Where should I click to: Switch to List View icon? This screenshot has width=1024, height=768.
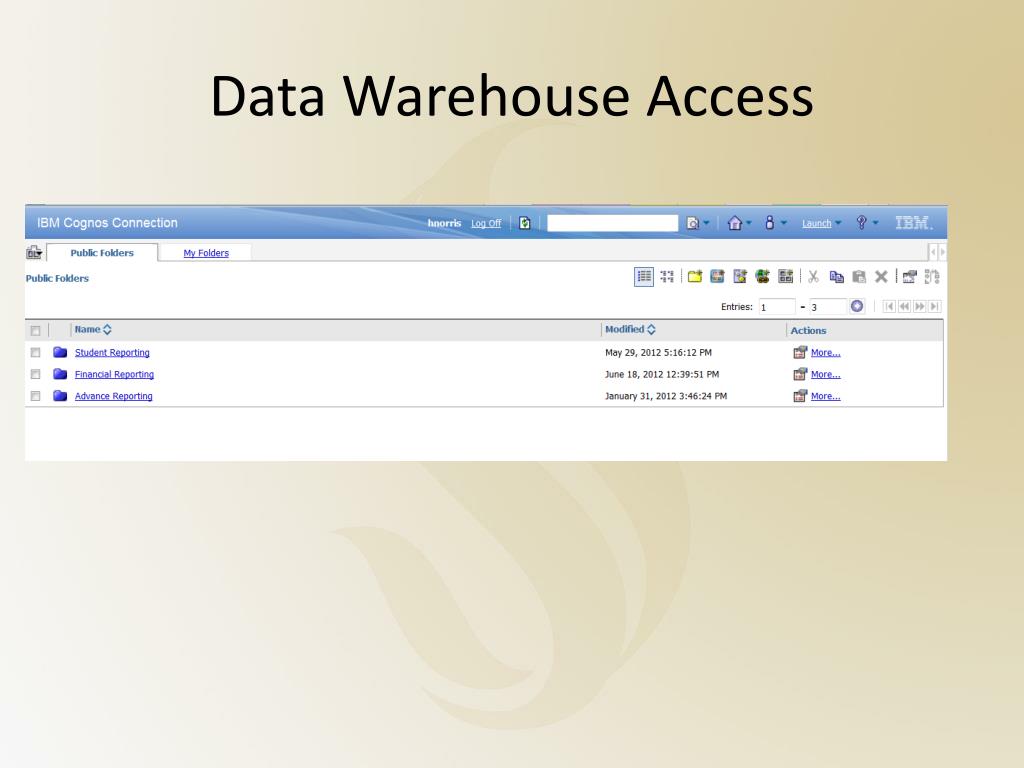[x=644, y=277]
